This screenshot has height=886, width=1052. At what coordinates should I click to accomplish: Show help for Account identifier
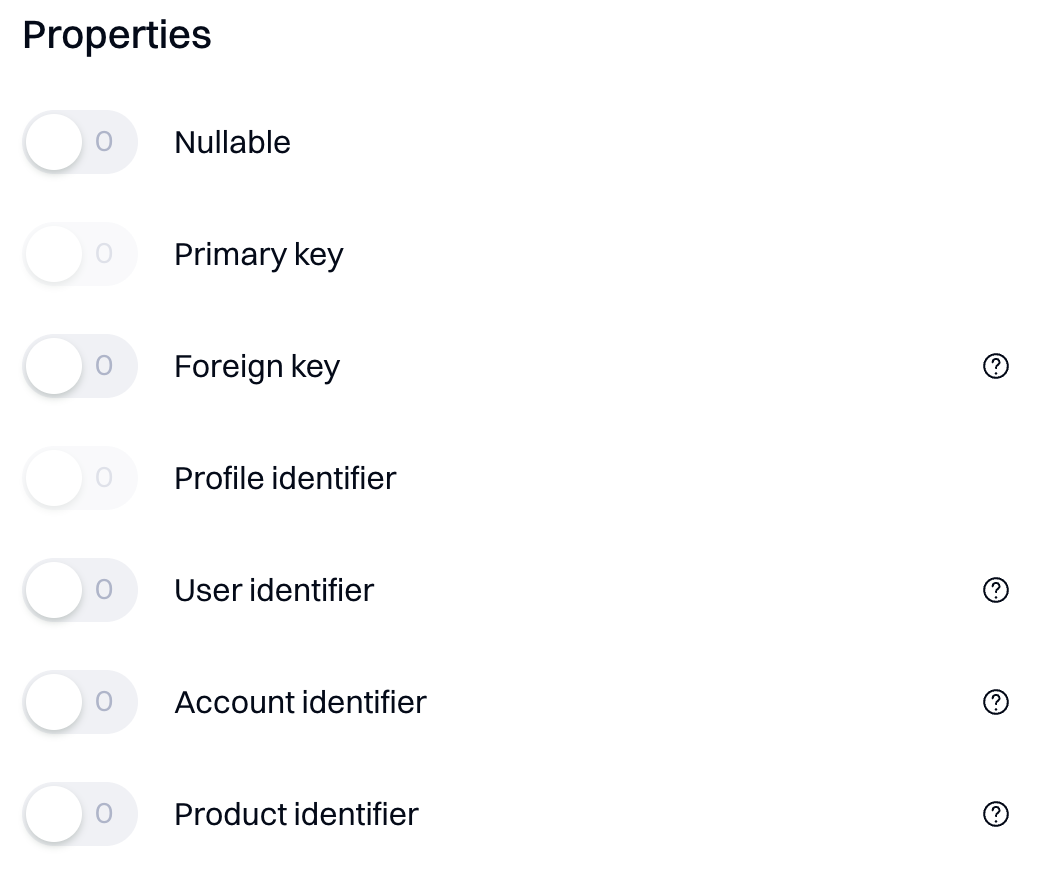point(995,703)
